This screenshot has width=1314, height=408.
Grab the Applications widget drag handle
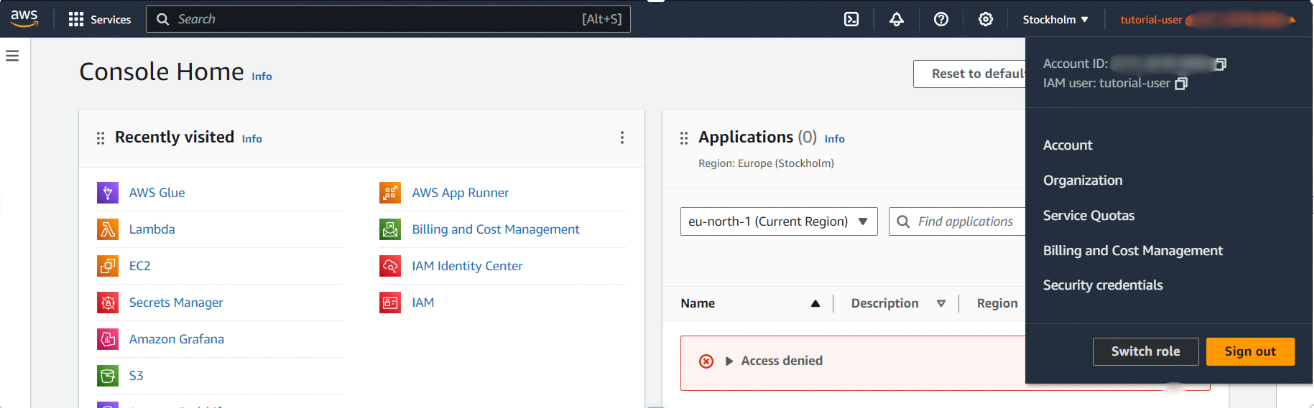coord(684,138)
